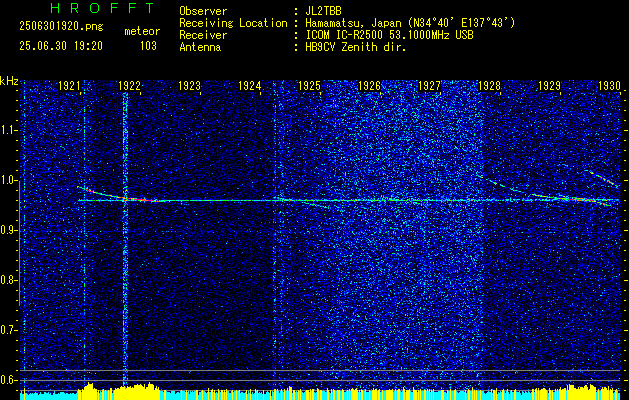Image resolution: width=629 pixels, height=400 pixels.
Task: Click the 0.7 kHz axis label
Action: coord(8,330)
